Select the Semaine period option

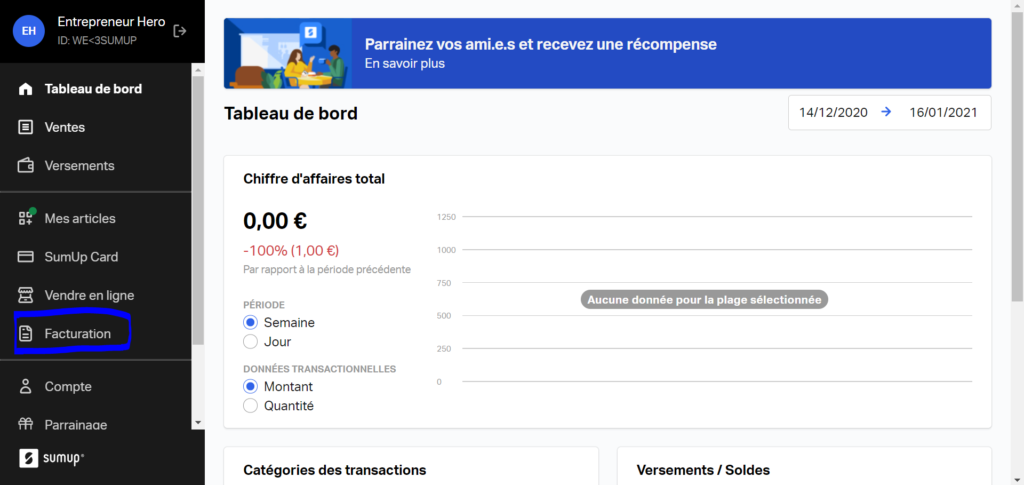point(251,323)
